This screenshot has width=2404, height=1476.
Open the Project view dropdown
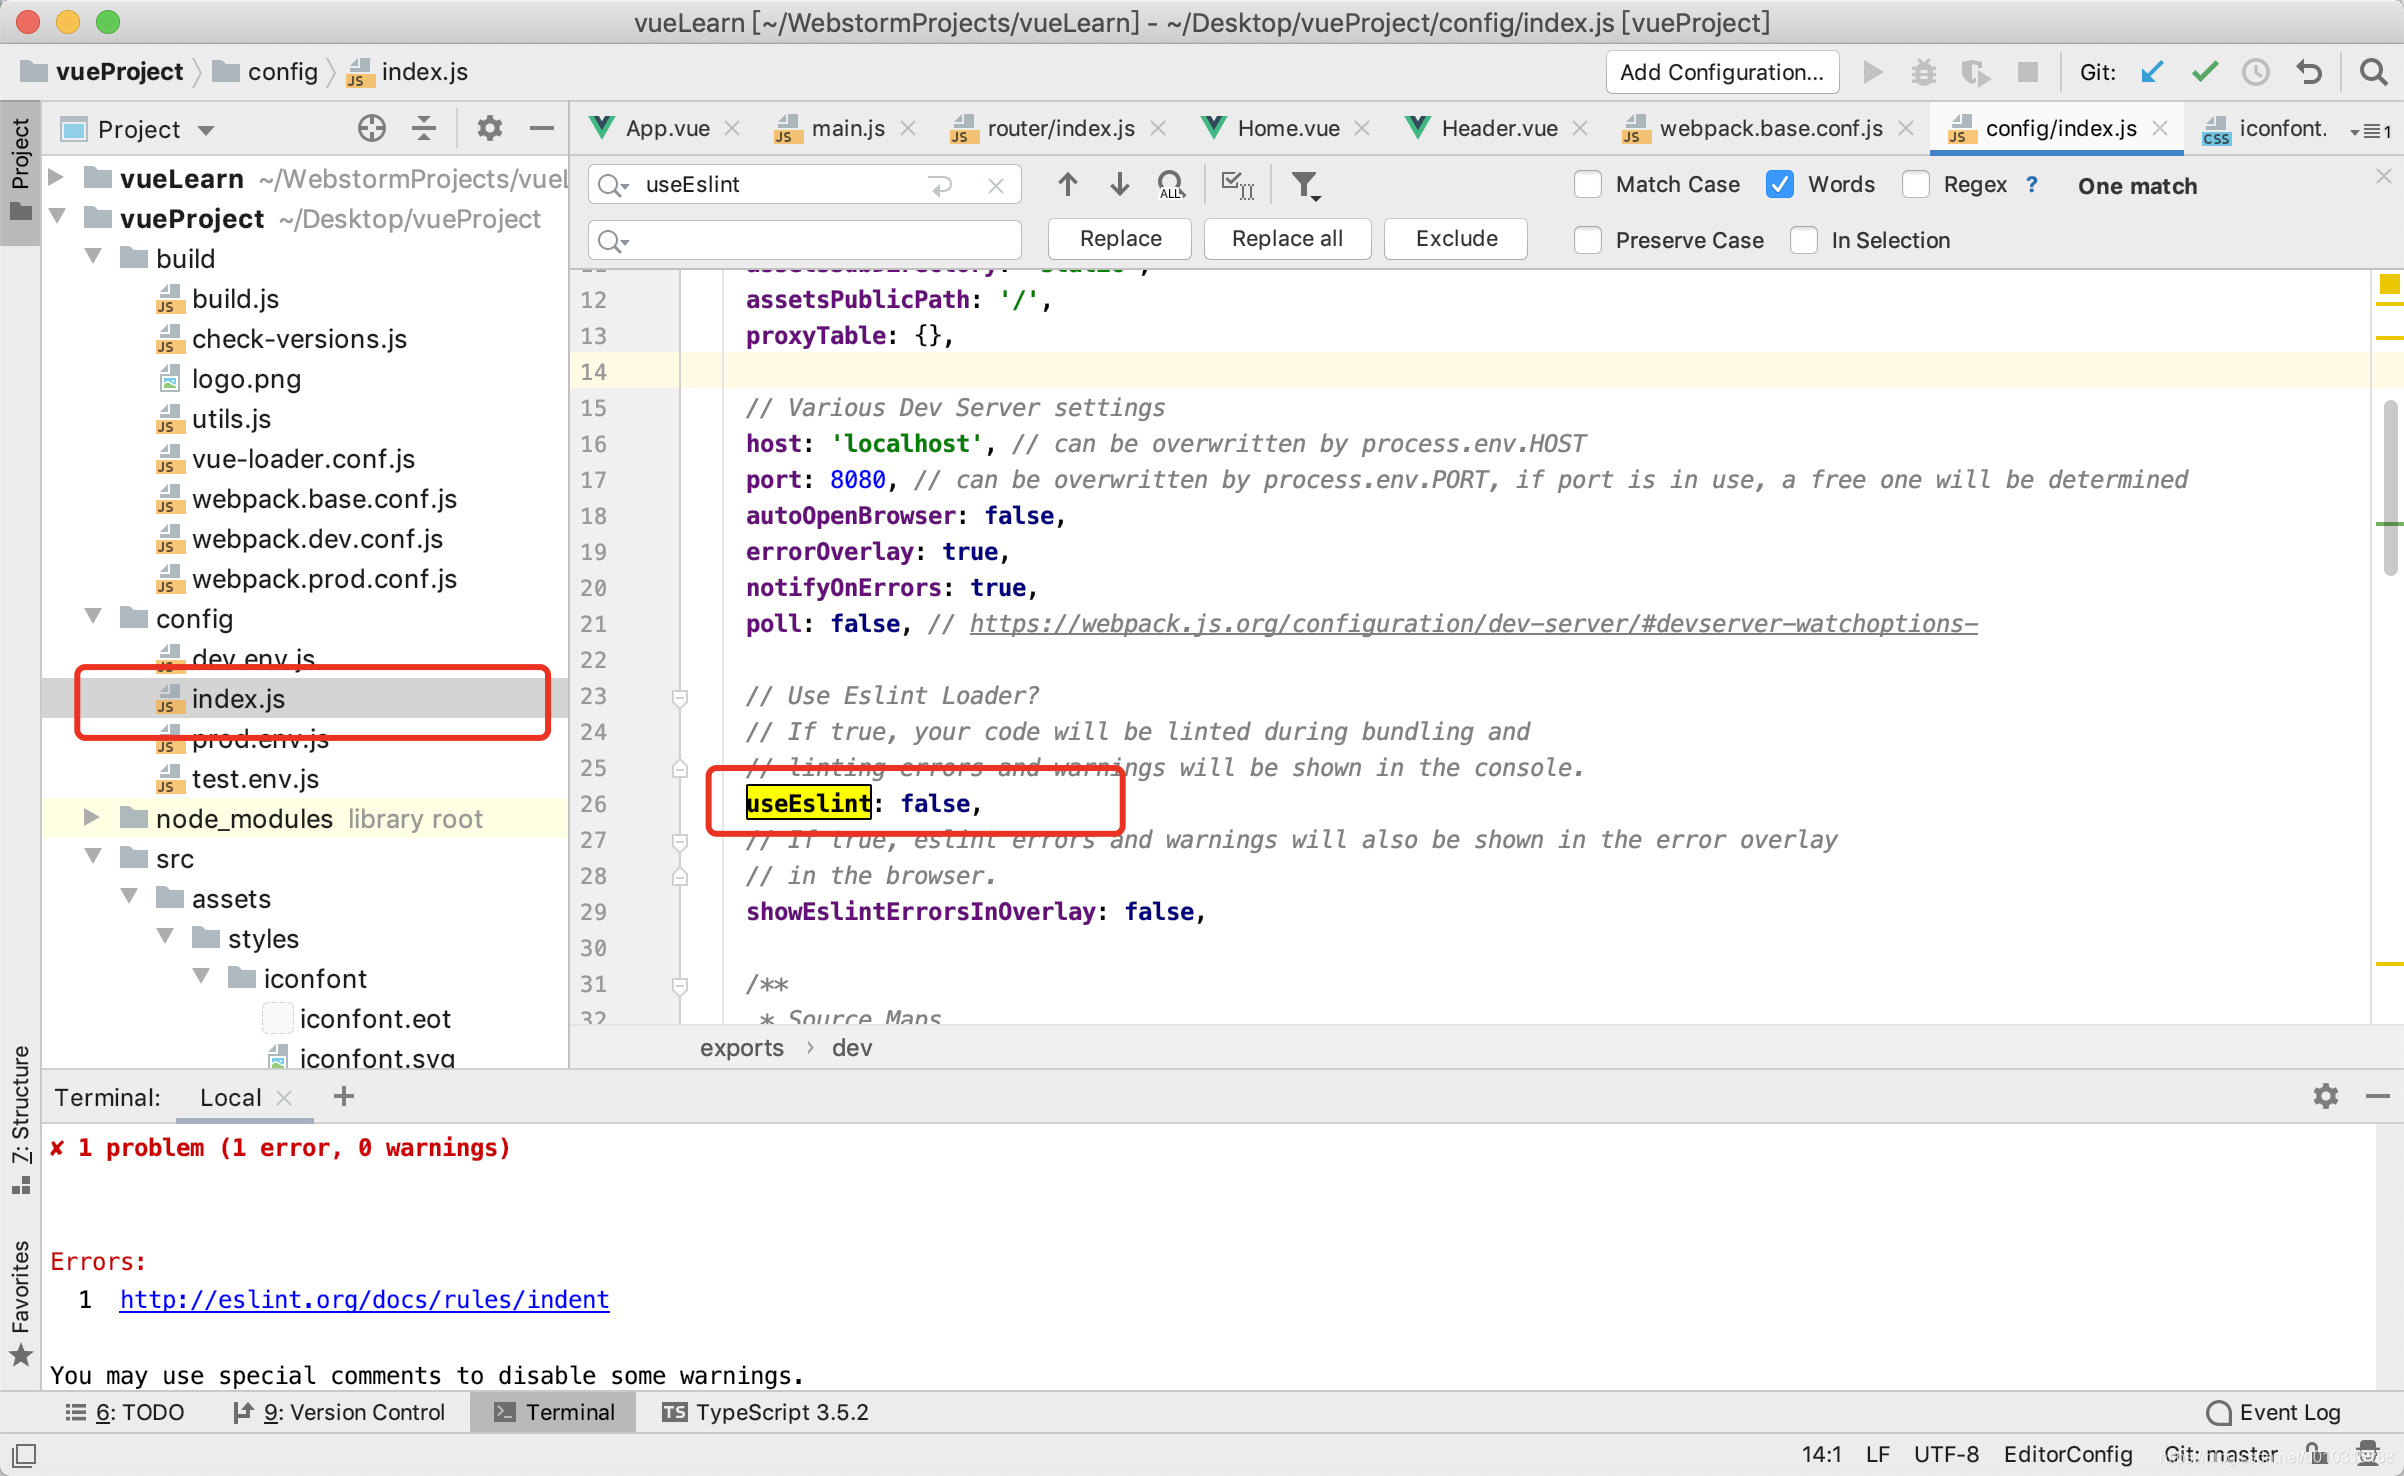pyautogui.click(x=206, y=130)
